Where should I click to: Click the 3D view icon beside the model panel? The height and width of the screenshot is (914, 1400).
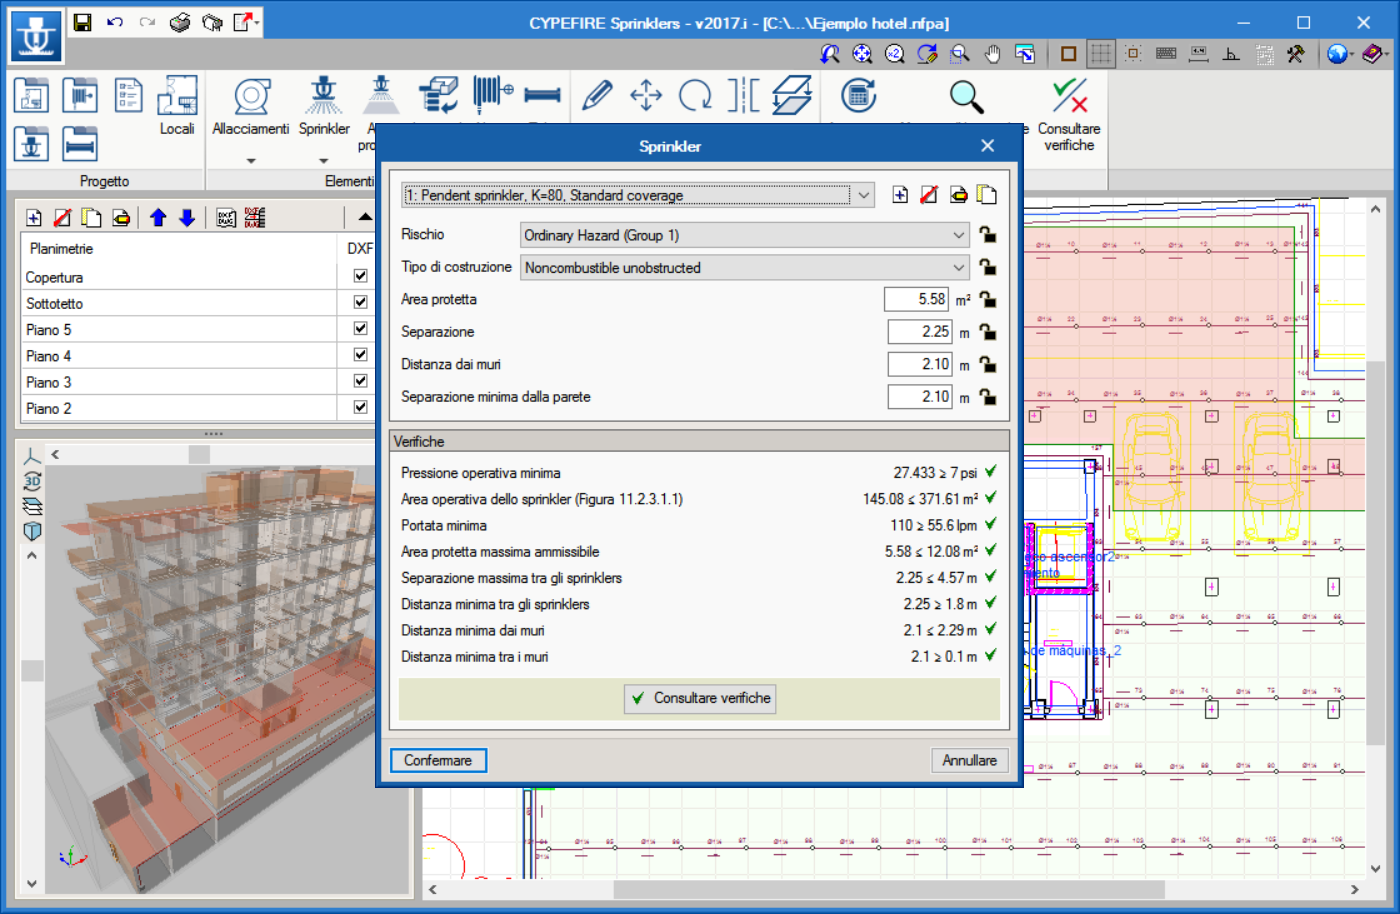click(x=32, y=481)
